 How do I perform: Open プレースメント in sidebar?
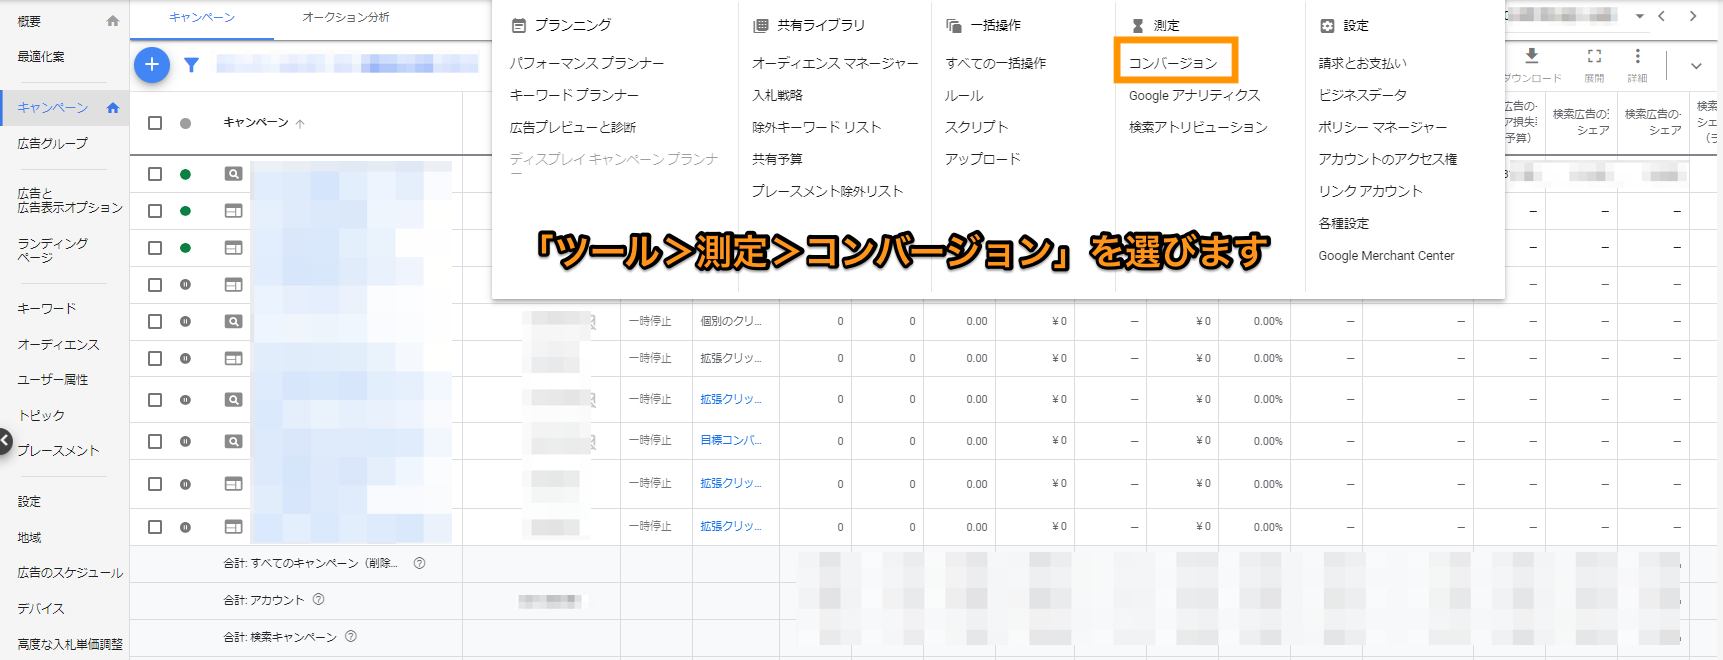pos(59,451)
